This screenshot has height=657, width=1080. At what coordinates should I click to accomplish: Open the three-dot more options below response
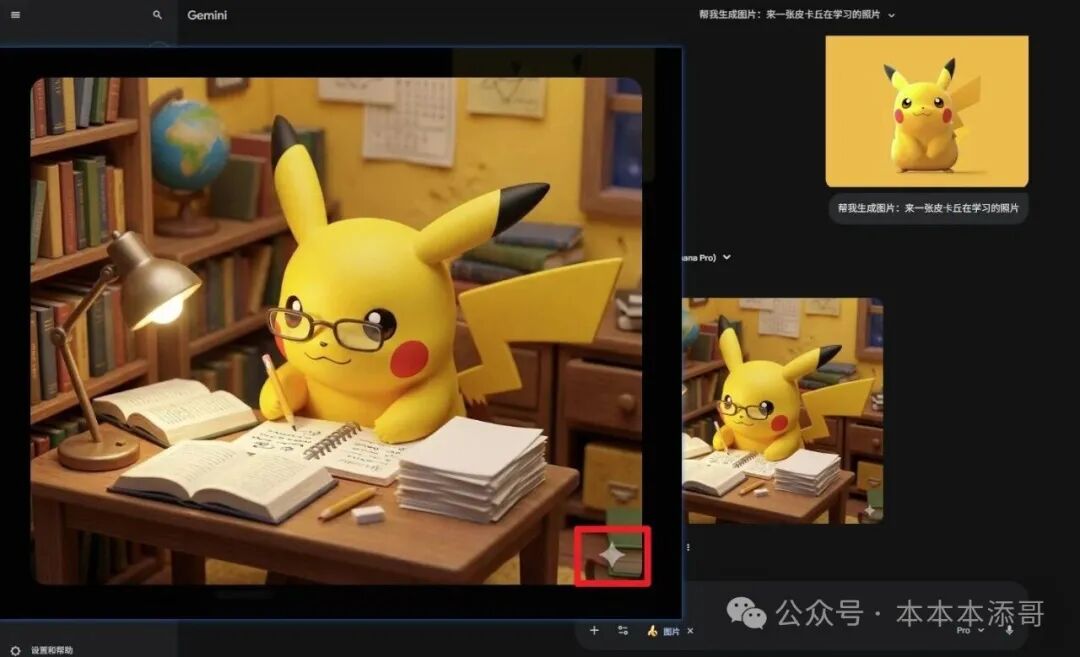(688, 548)
